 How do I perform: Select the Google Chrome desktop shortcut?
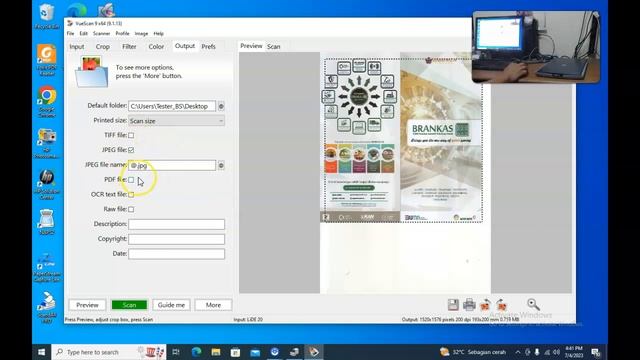47,102
